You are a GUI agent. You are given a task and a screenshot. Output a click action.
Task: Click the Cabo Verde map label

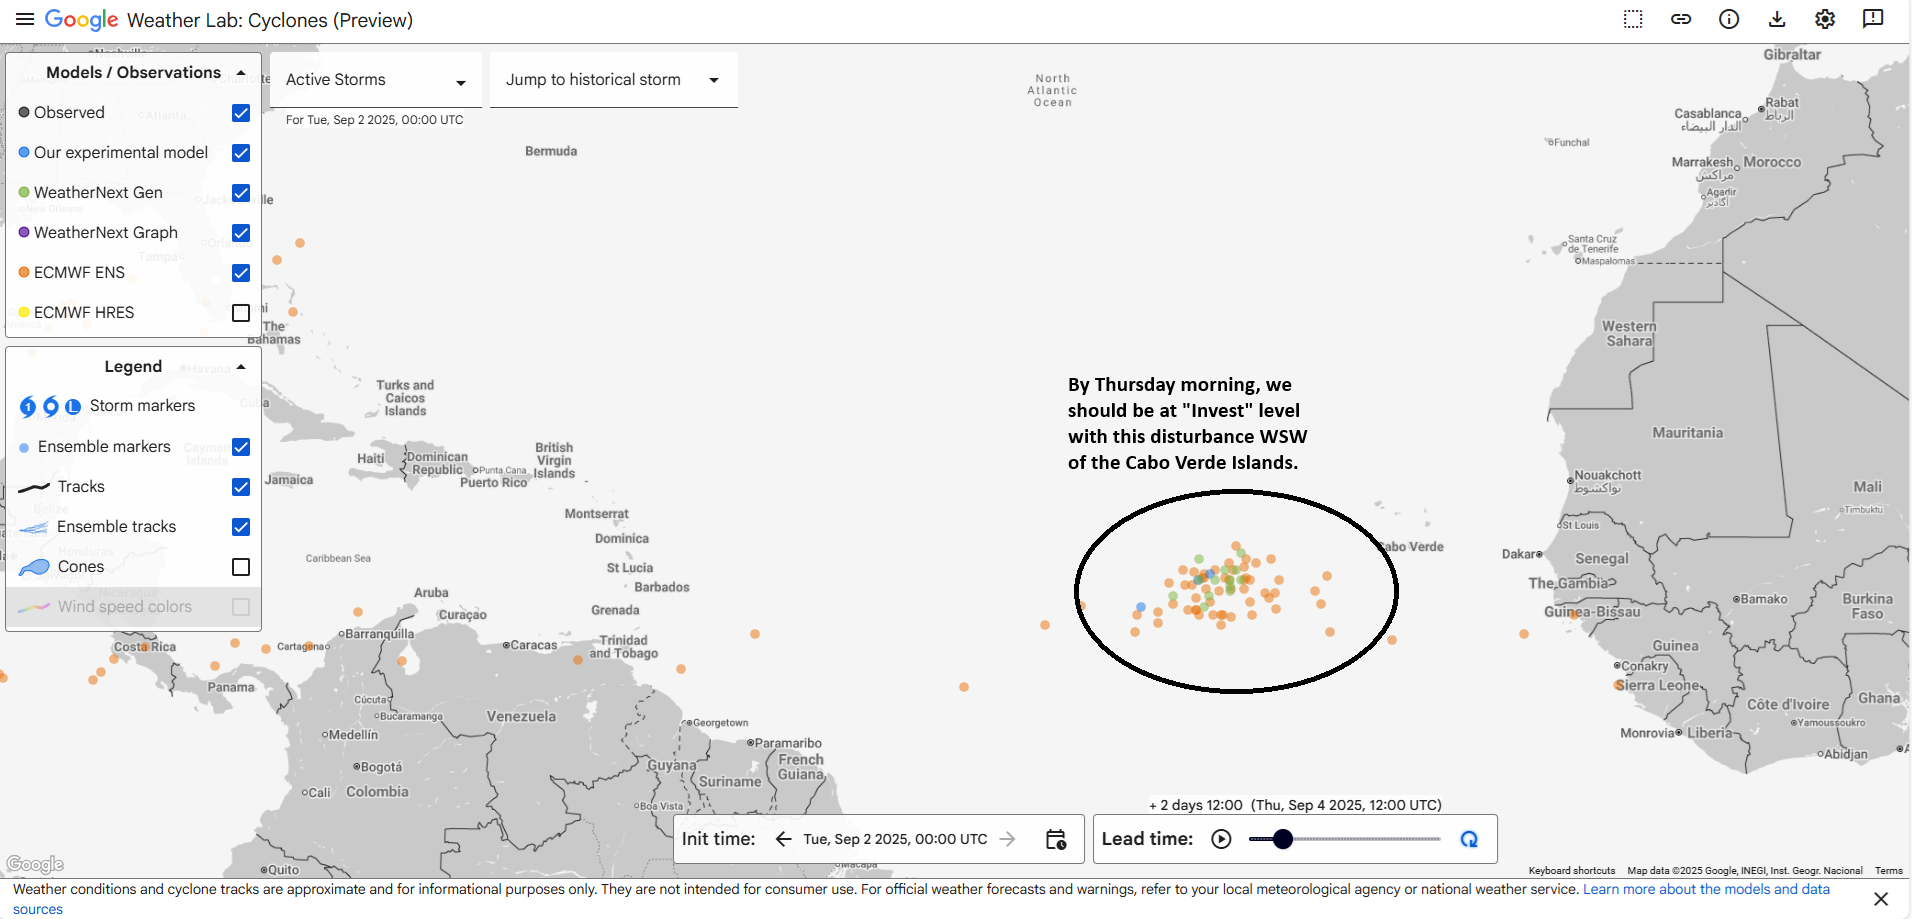1411,547
